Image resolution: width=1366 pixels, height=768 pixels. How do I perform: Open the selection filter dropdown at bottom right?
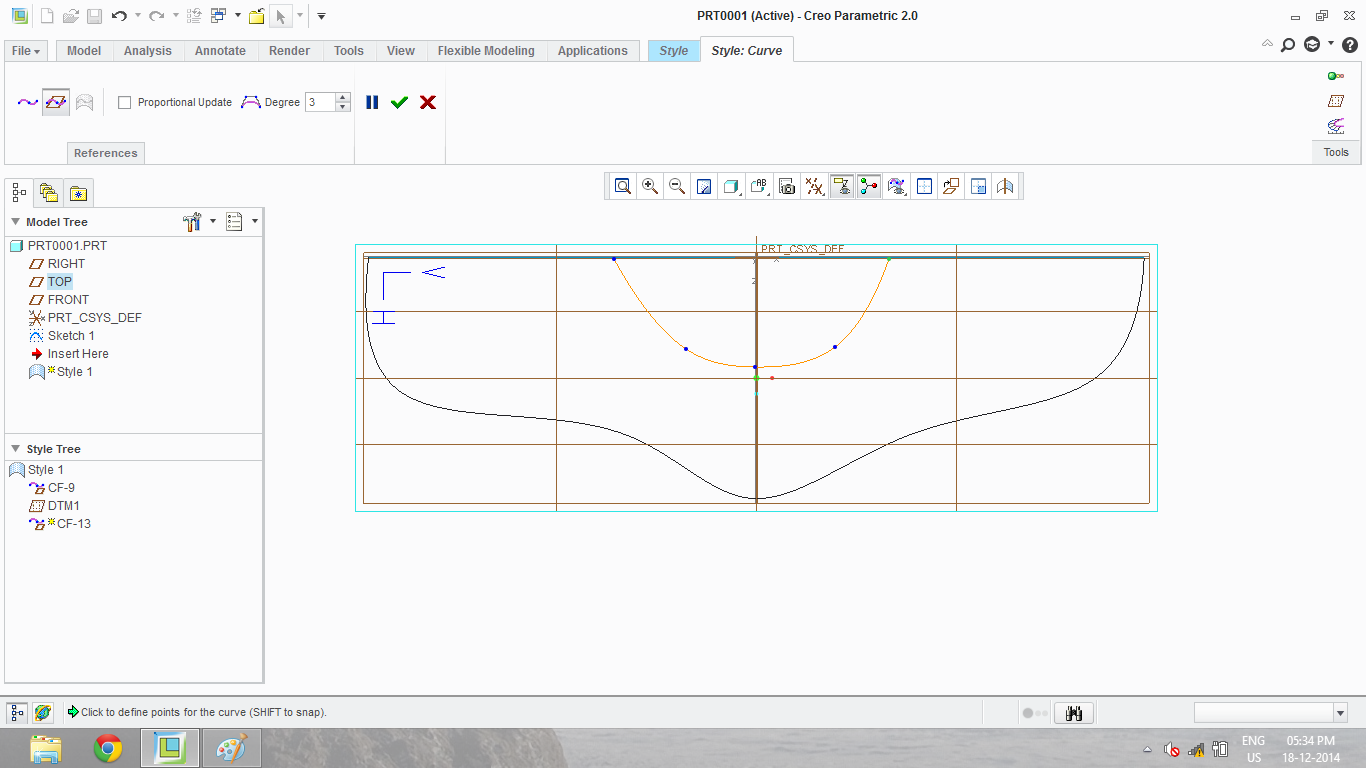click(1340, 713)
